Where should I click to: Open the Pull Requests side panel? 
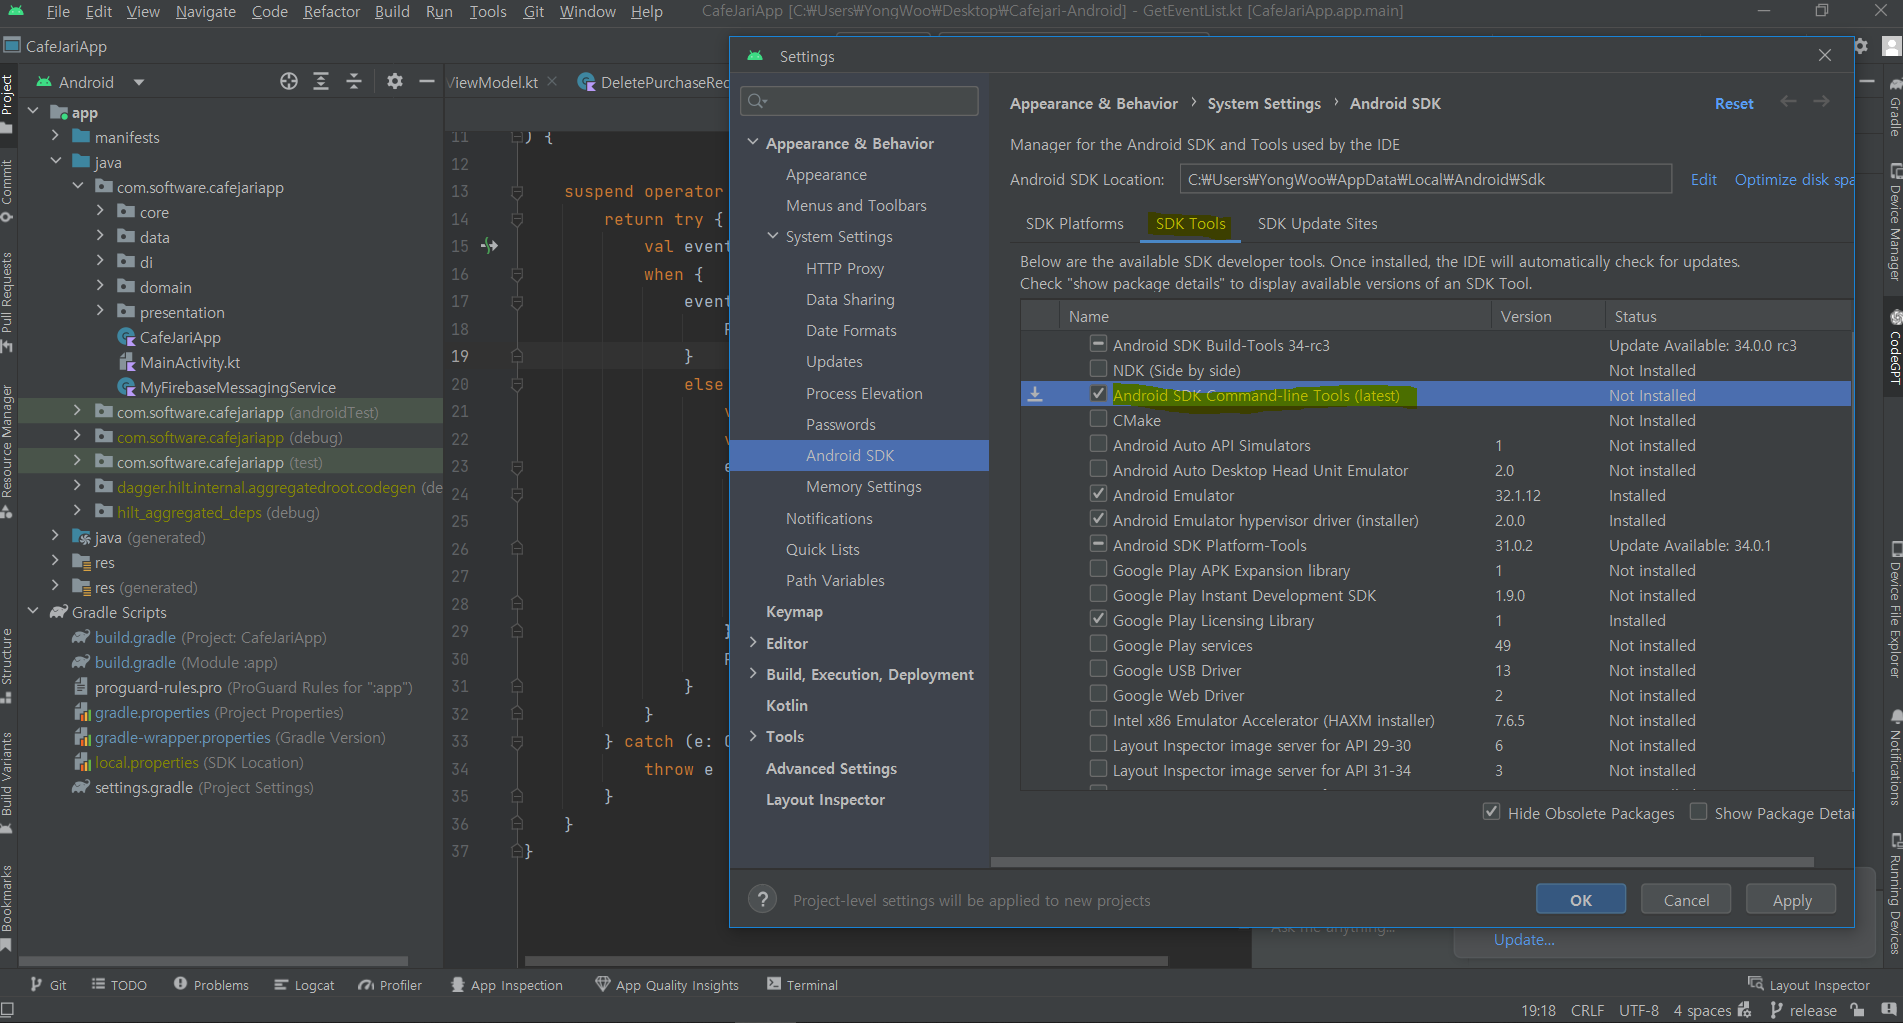point(7,302)
